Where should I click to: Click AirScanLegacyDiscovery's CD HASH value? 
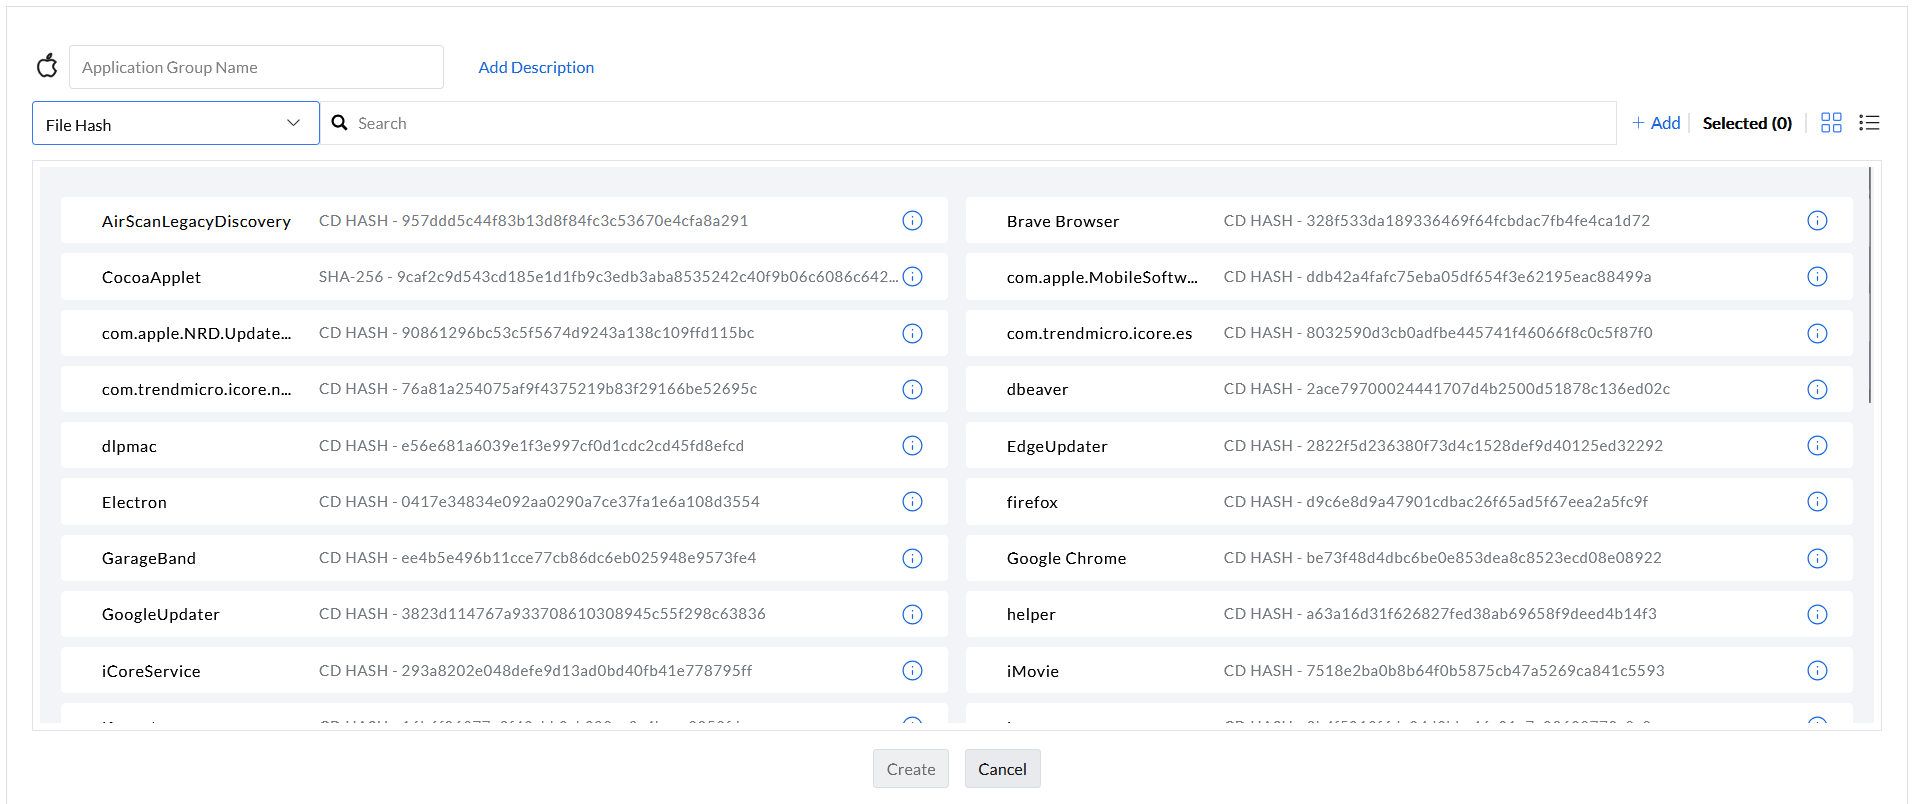click(534, 221)
